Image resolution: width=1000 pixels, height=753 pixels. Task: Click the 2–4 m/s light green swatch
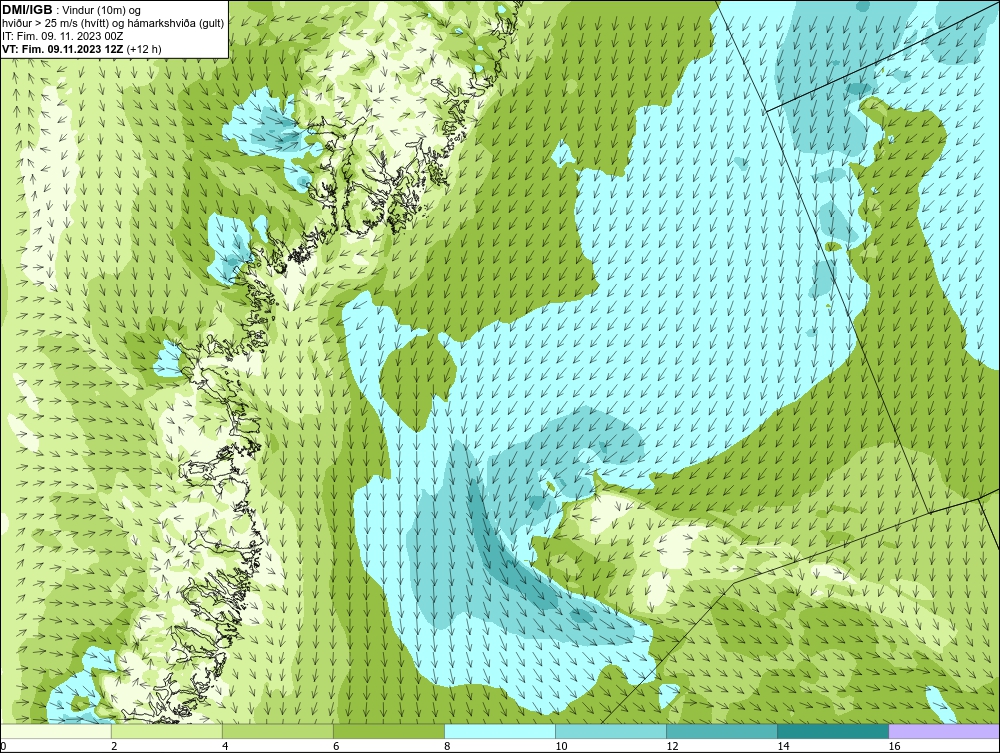(166, 731)
